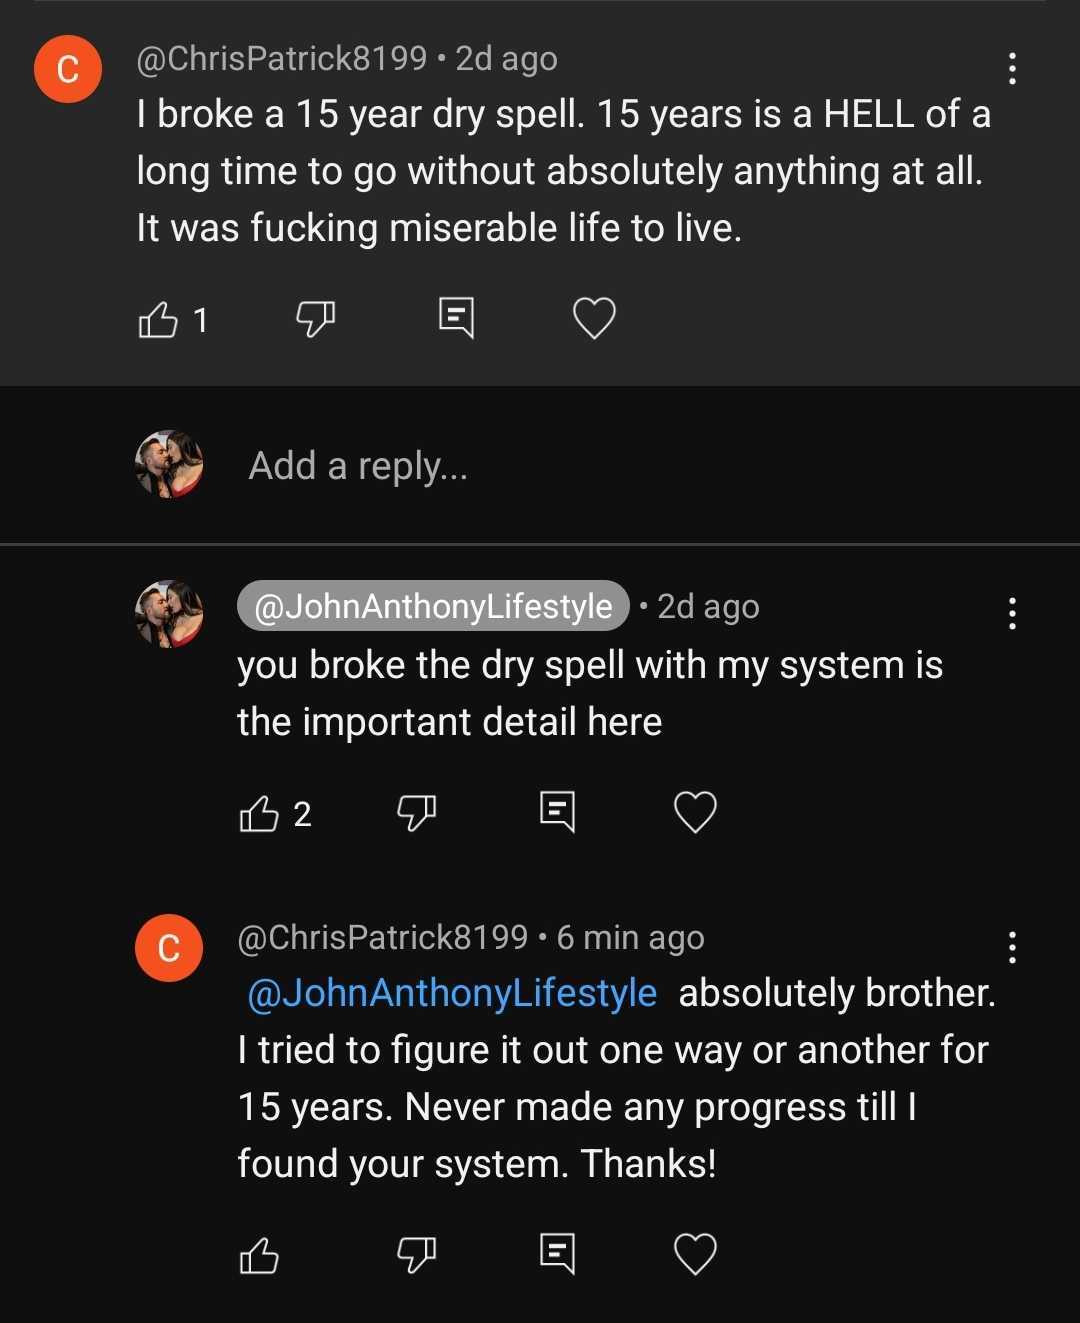The width and height of the screenshot is (1080, 1323).
Task: Like the 'absolutely brother' reply
Action: click(259, 1255)
